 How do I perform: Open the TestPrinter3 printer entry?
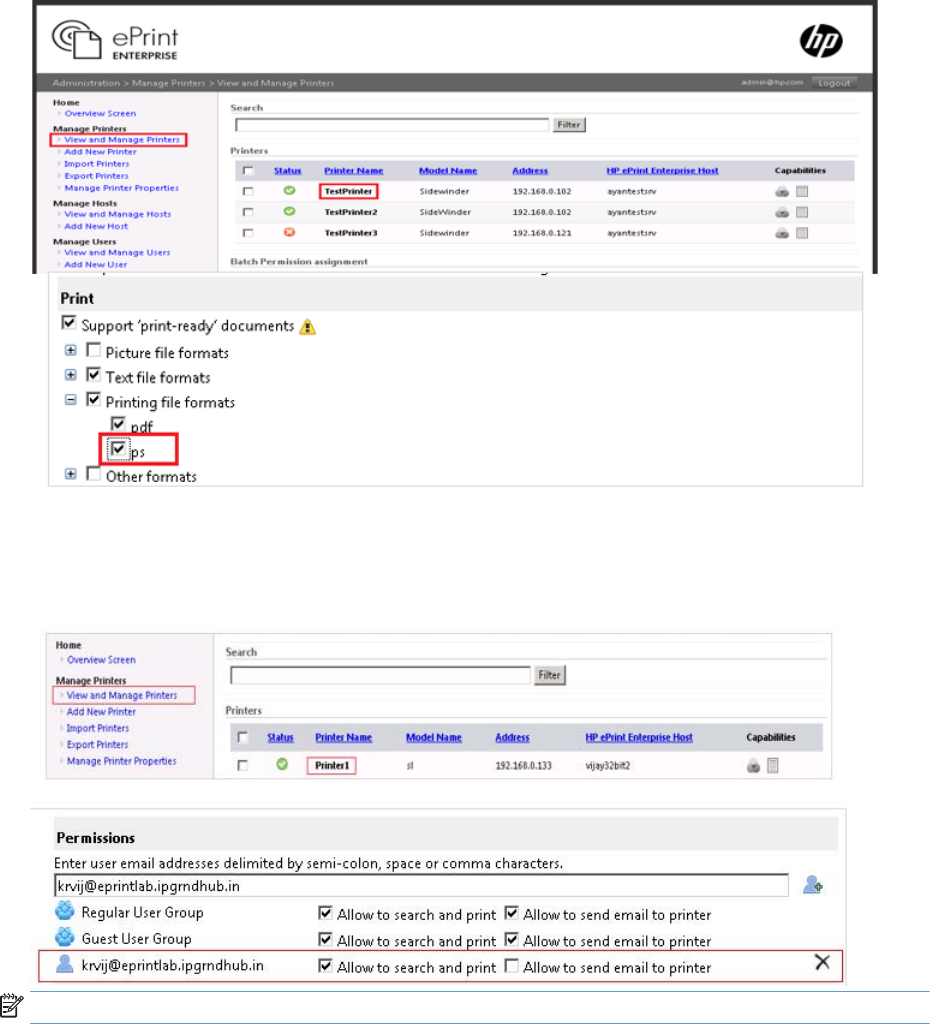coord(351,233)
